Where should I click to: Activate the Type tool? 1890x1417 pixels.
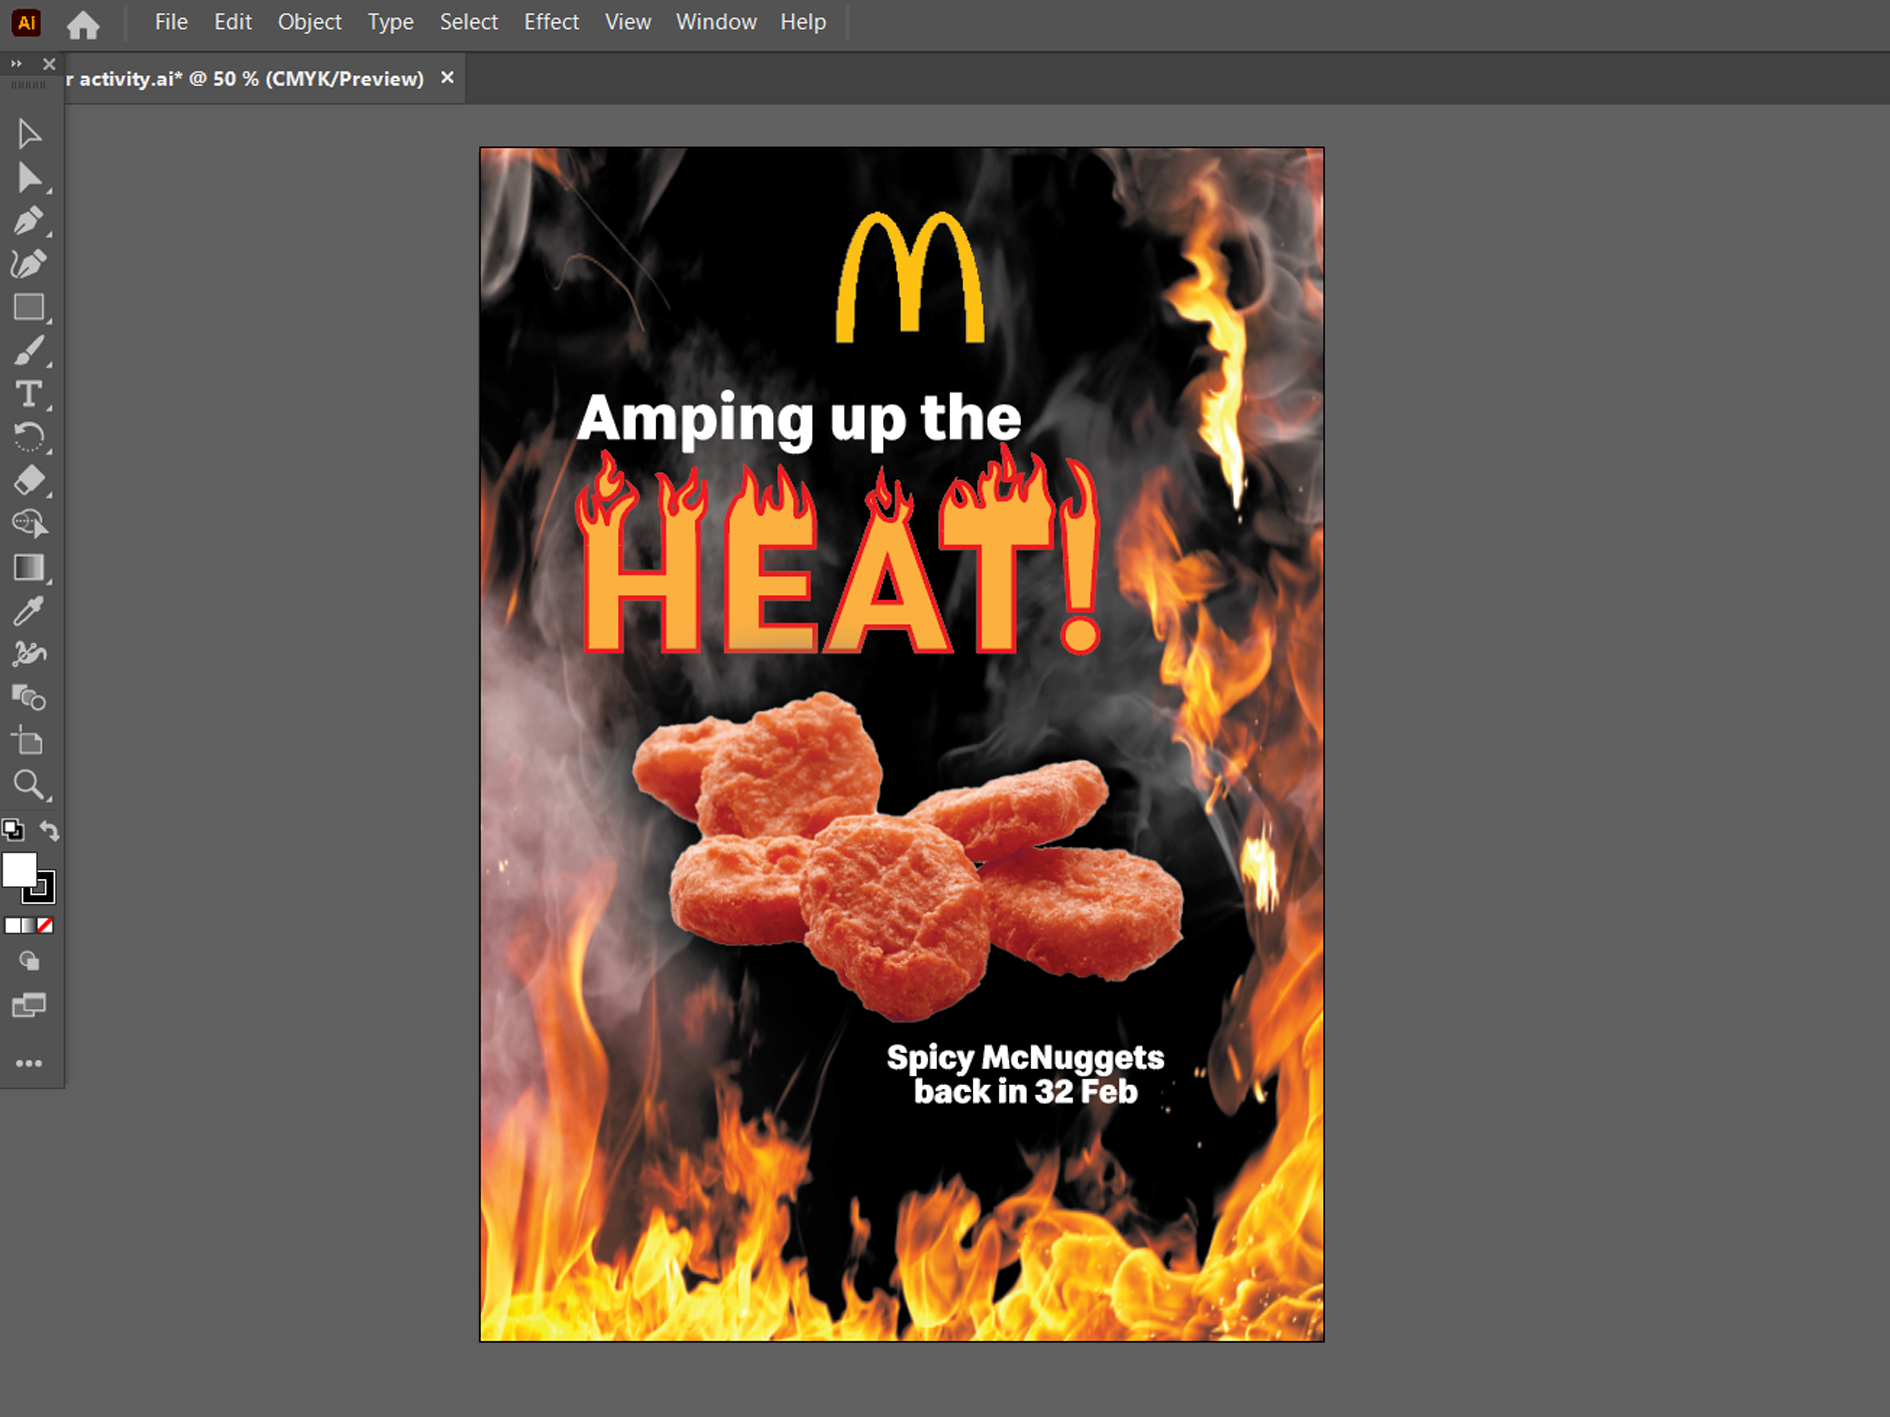(29, 394)
